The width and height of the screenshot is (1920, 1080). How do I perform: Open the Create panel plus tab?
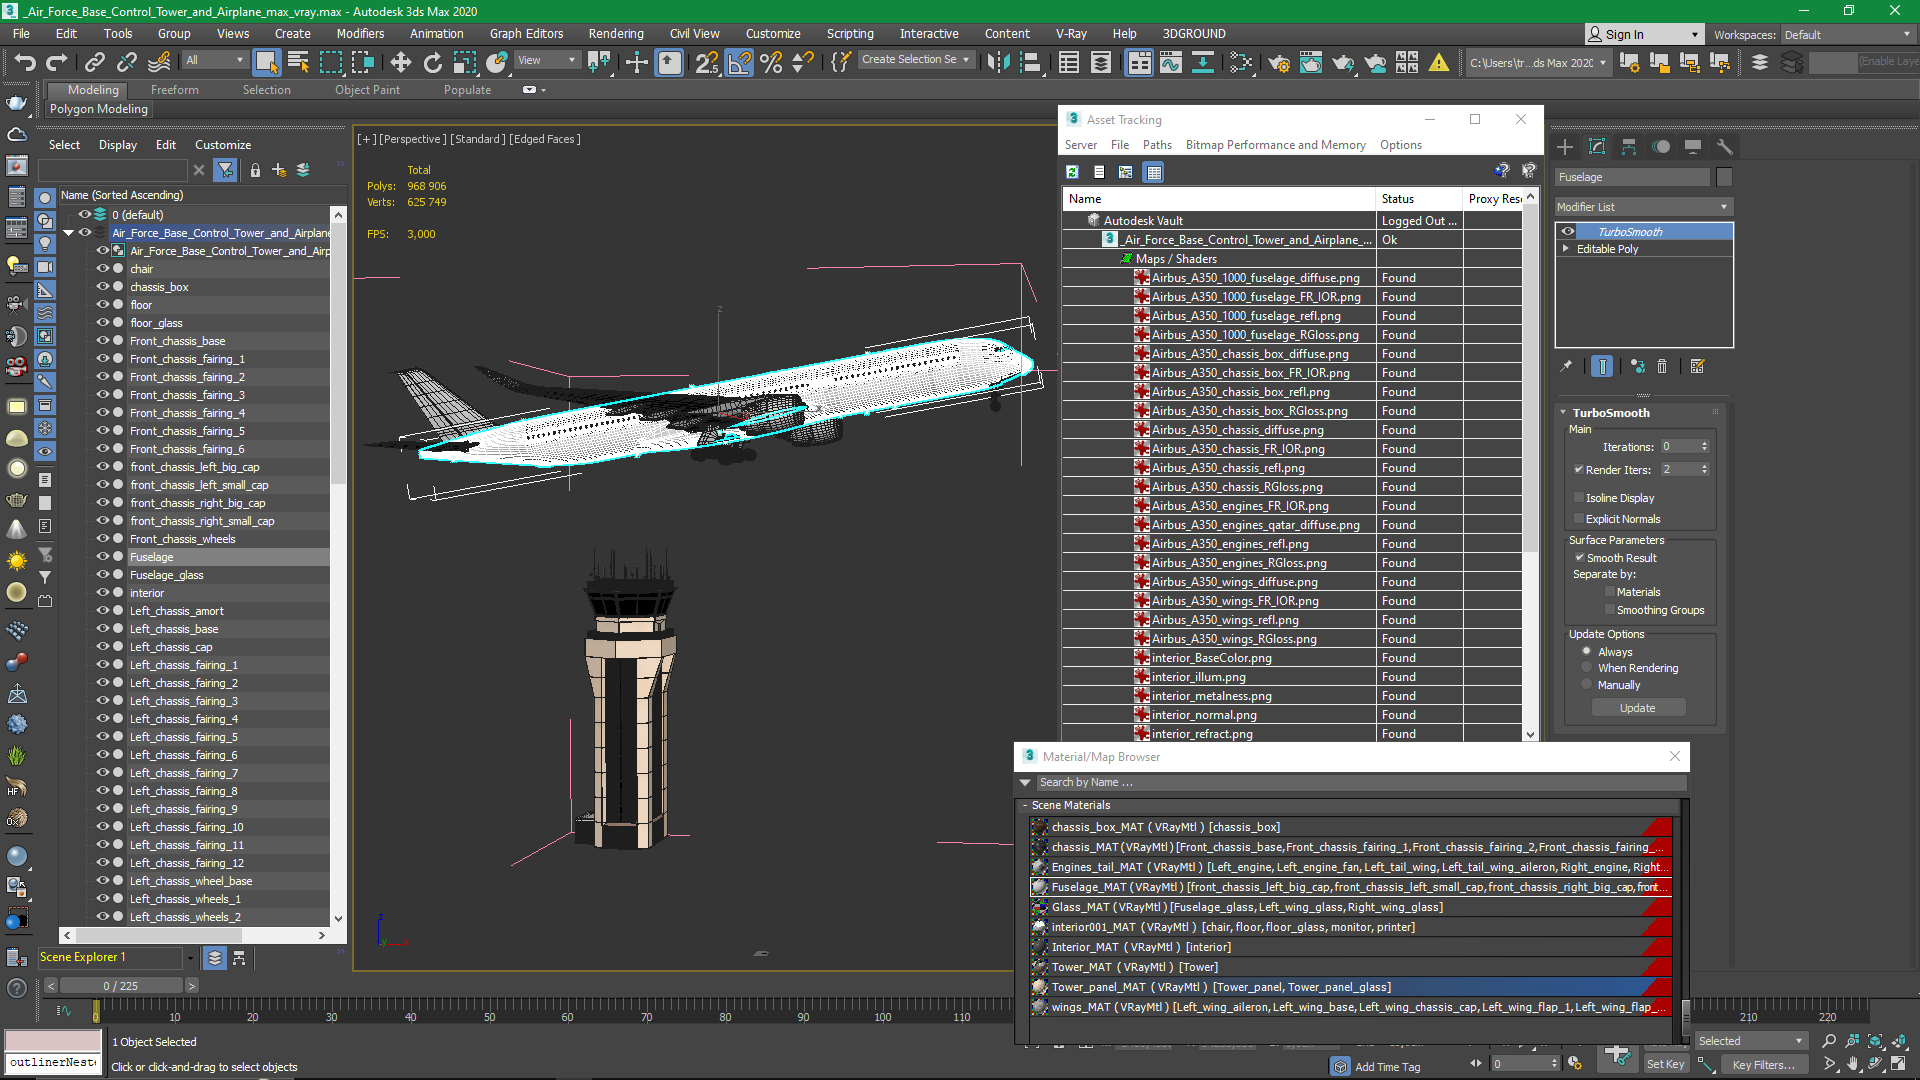click(1565, 146)
